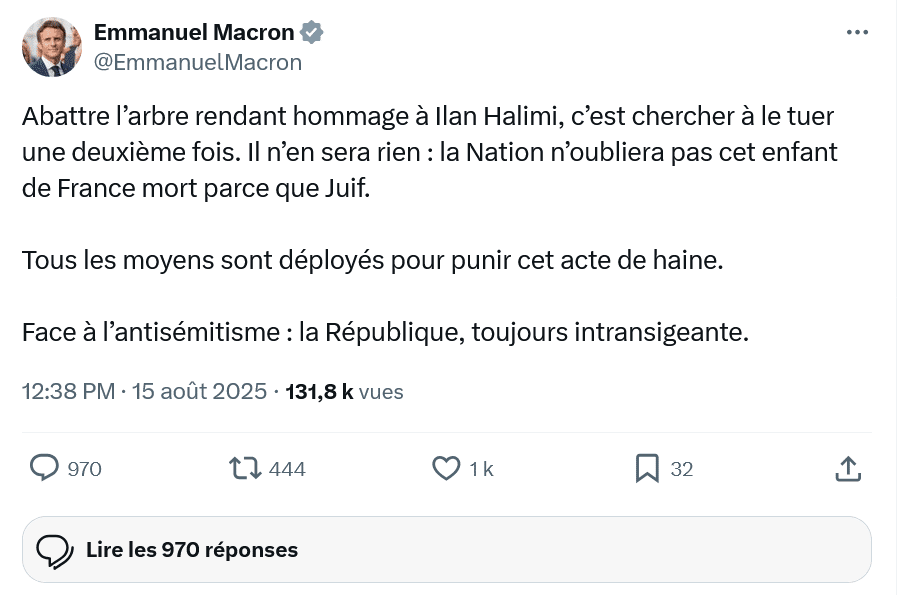
Task: Click the repost arrows icon
Action: pos(246,468)
